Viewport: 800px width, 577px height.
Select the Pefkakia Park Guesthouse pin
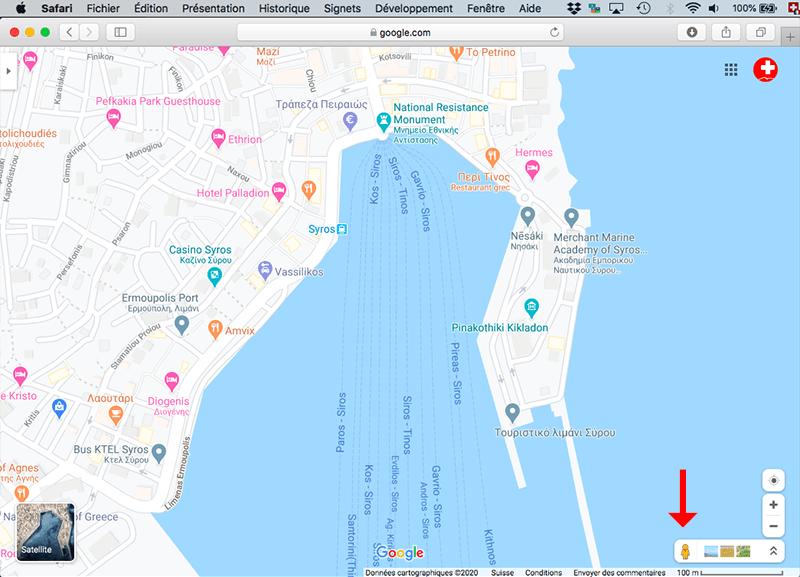pyautogui.click(x=113, y=118)
